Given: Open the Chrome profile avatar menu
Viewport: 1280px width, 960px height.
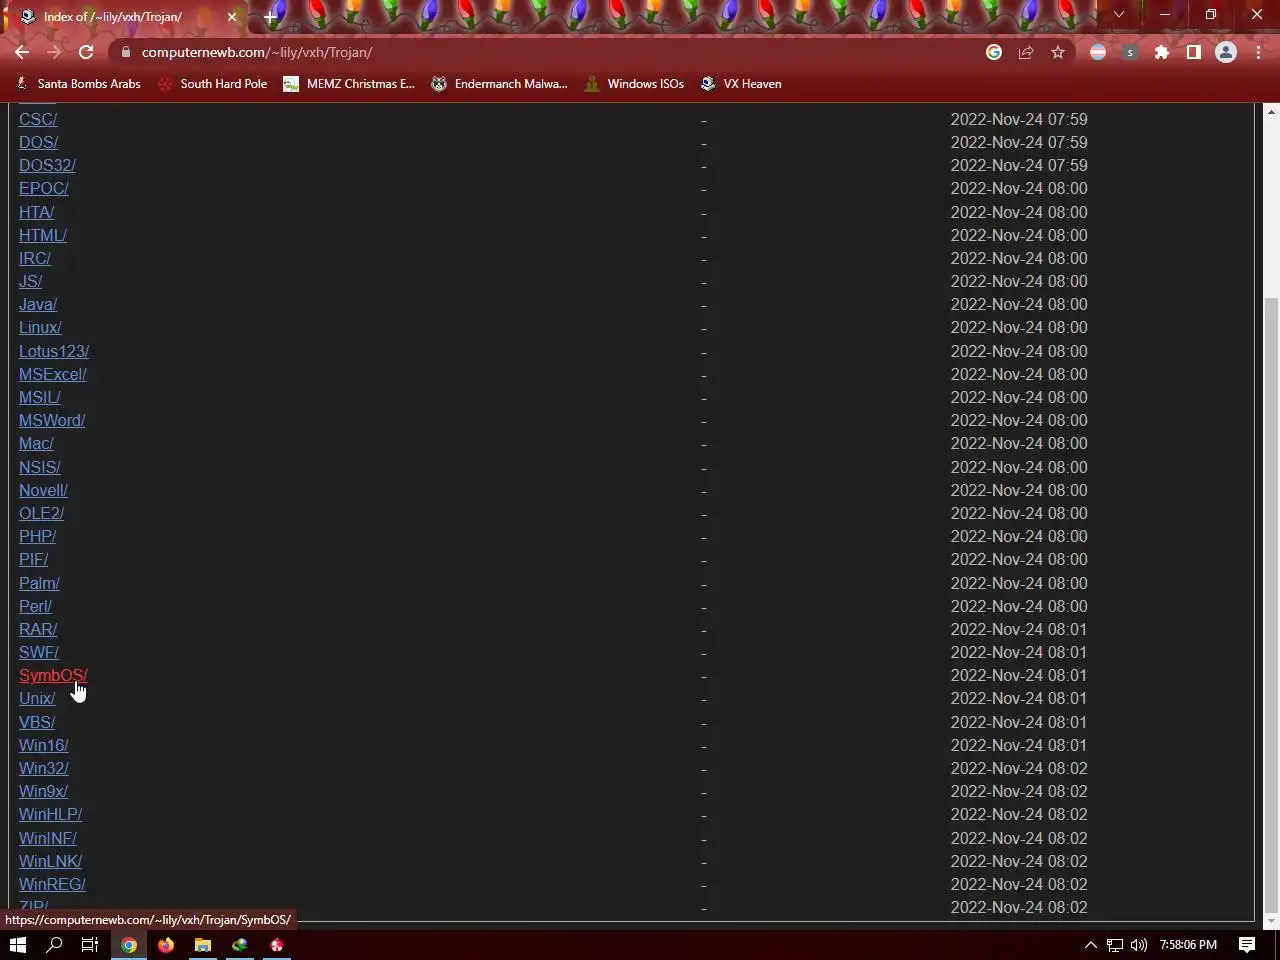Looking at the screenshot, I should tap(1226, 52).
